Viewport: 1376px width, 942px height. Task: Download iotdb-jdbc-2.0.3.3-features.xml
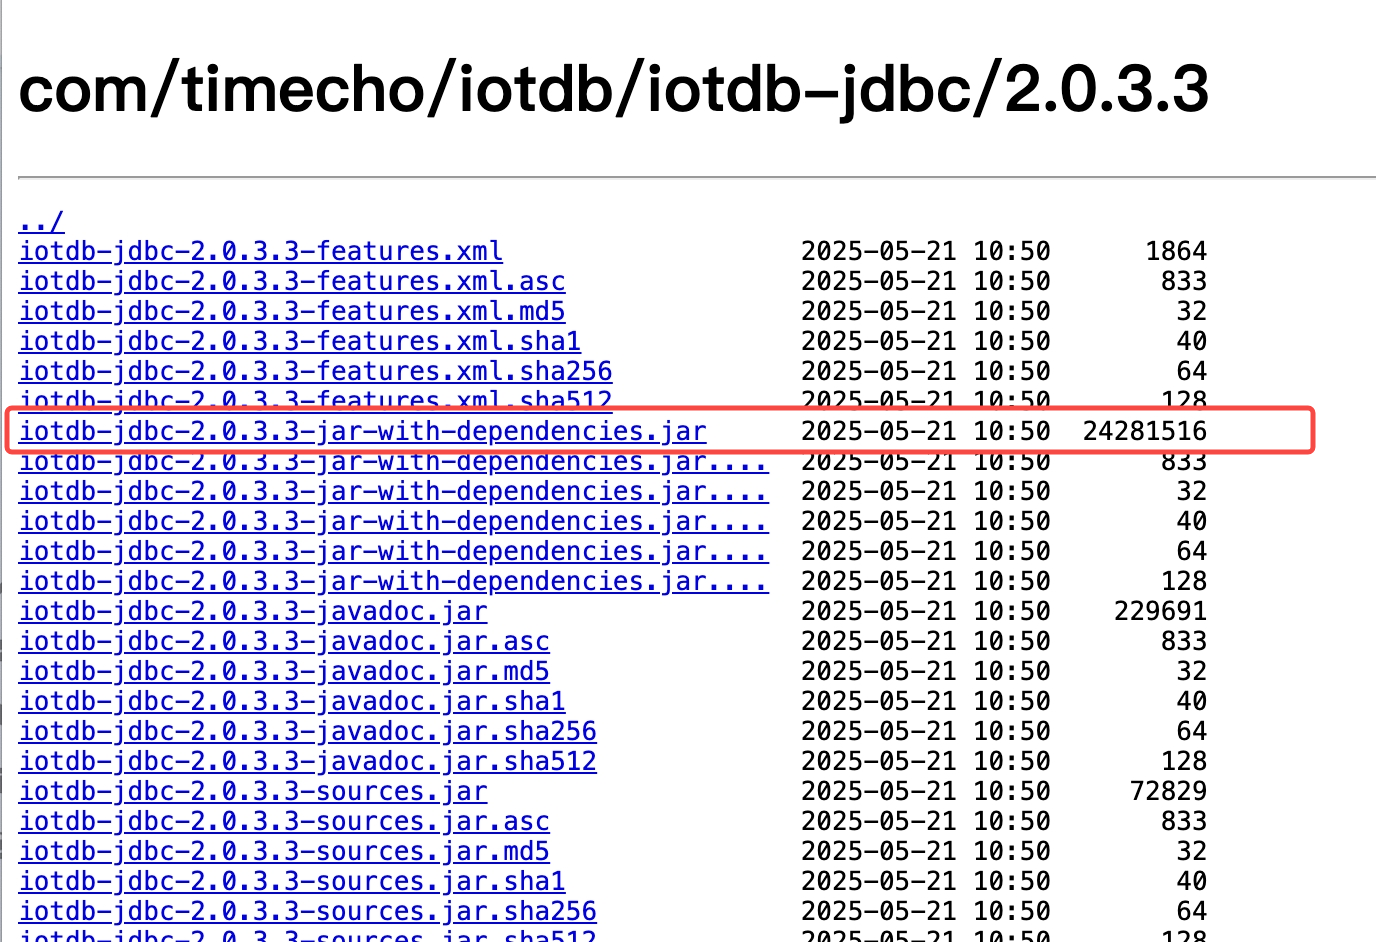click(x=260, y=251)
